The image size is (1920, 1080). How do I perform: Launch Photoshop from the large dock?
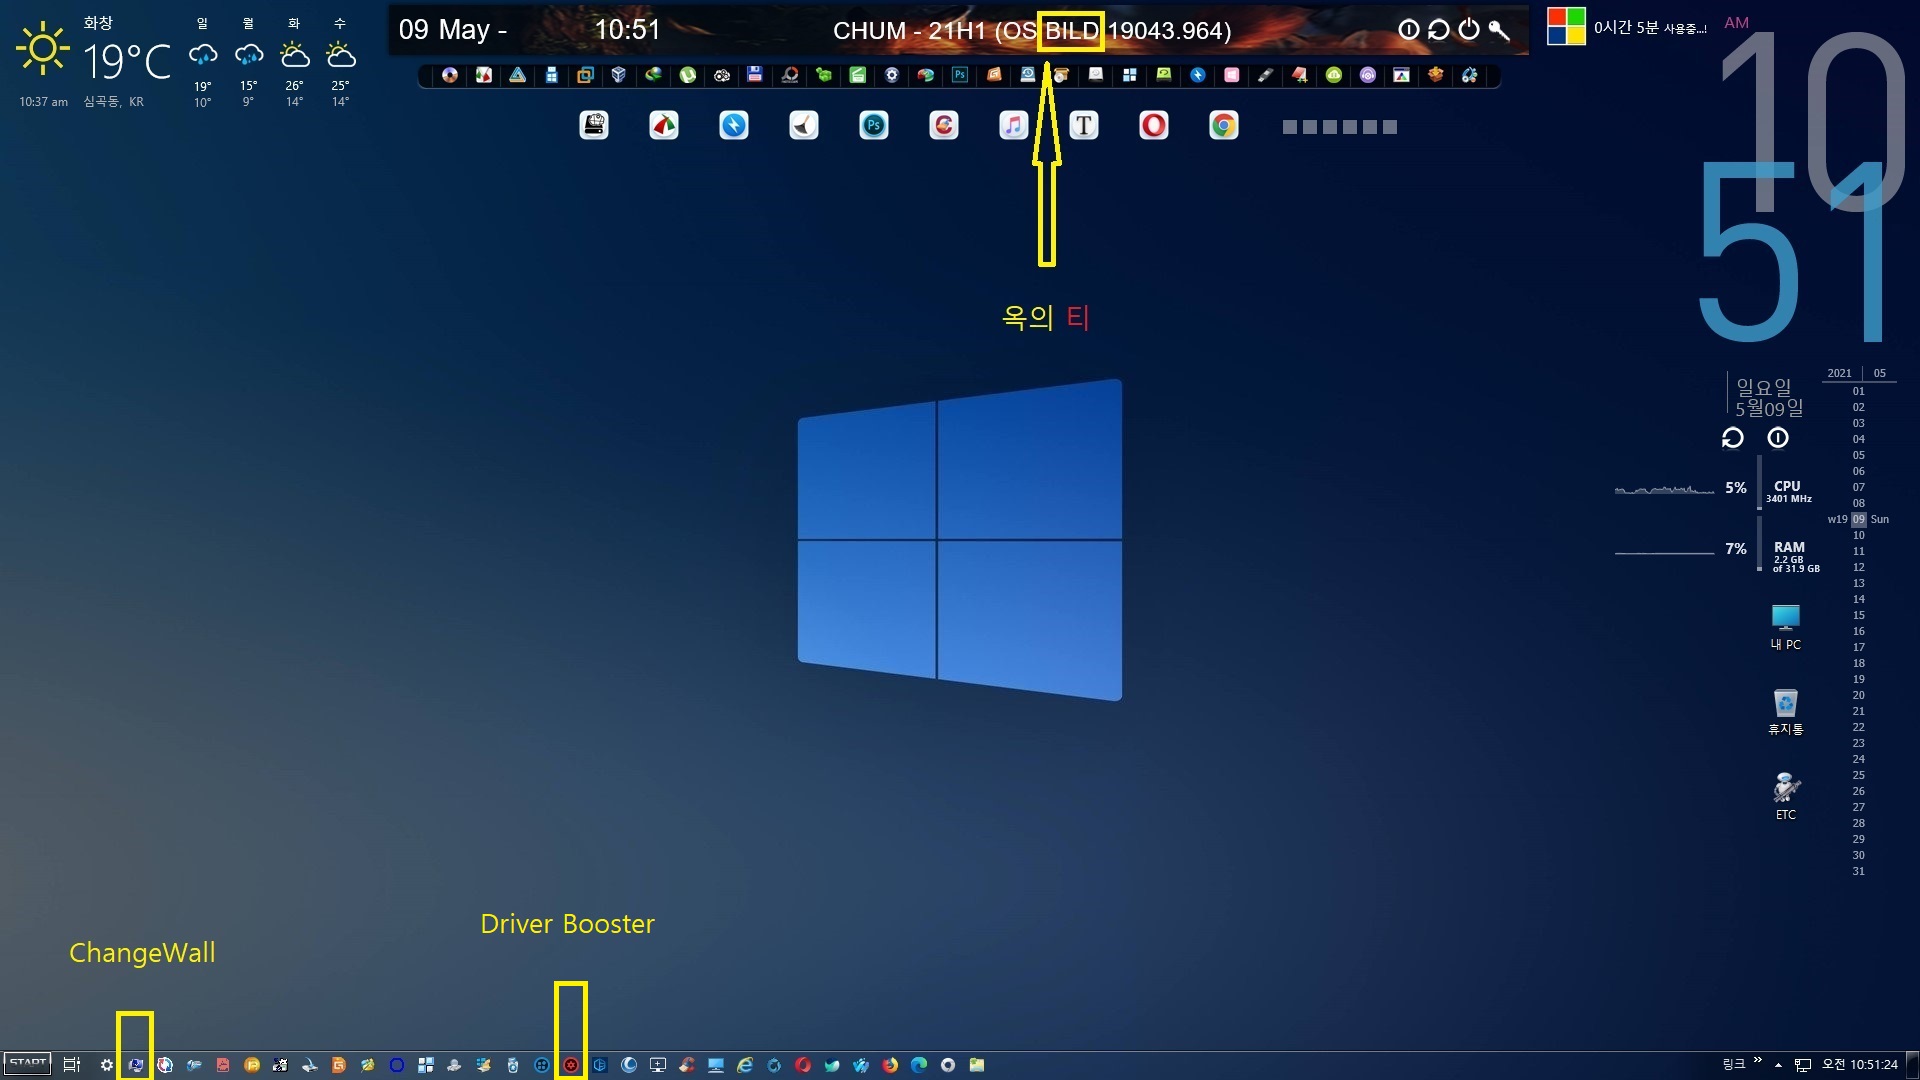pyautogui.click(x=874, y=126)
